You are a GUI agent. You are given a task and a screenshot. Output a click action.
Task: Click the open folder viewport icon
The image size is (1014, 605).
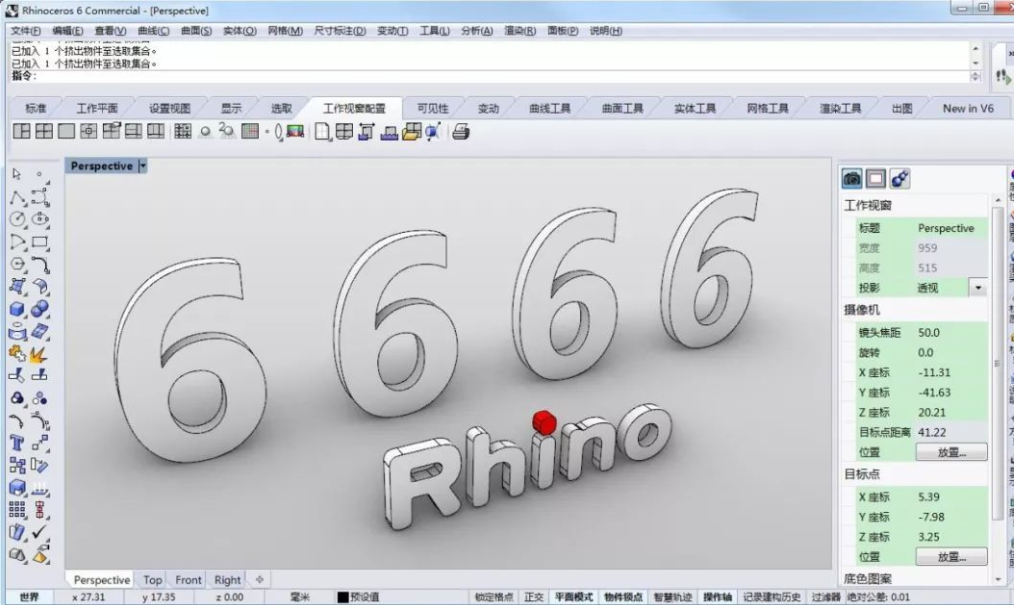[x=411, y=132]
